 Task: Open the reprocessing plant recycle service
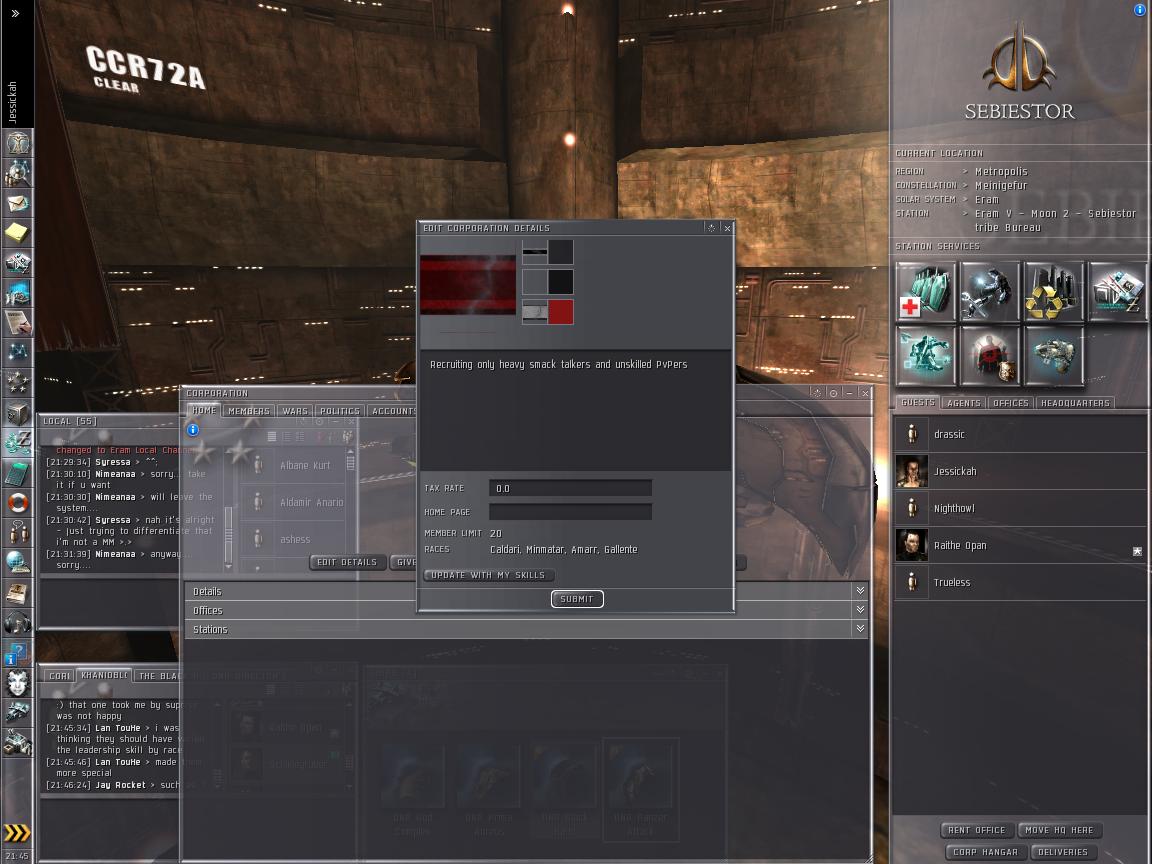point(1054,292)
